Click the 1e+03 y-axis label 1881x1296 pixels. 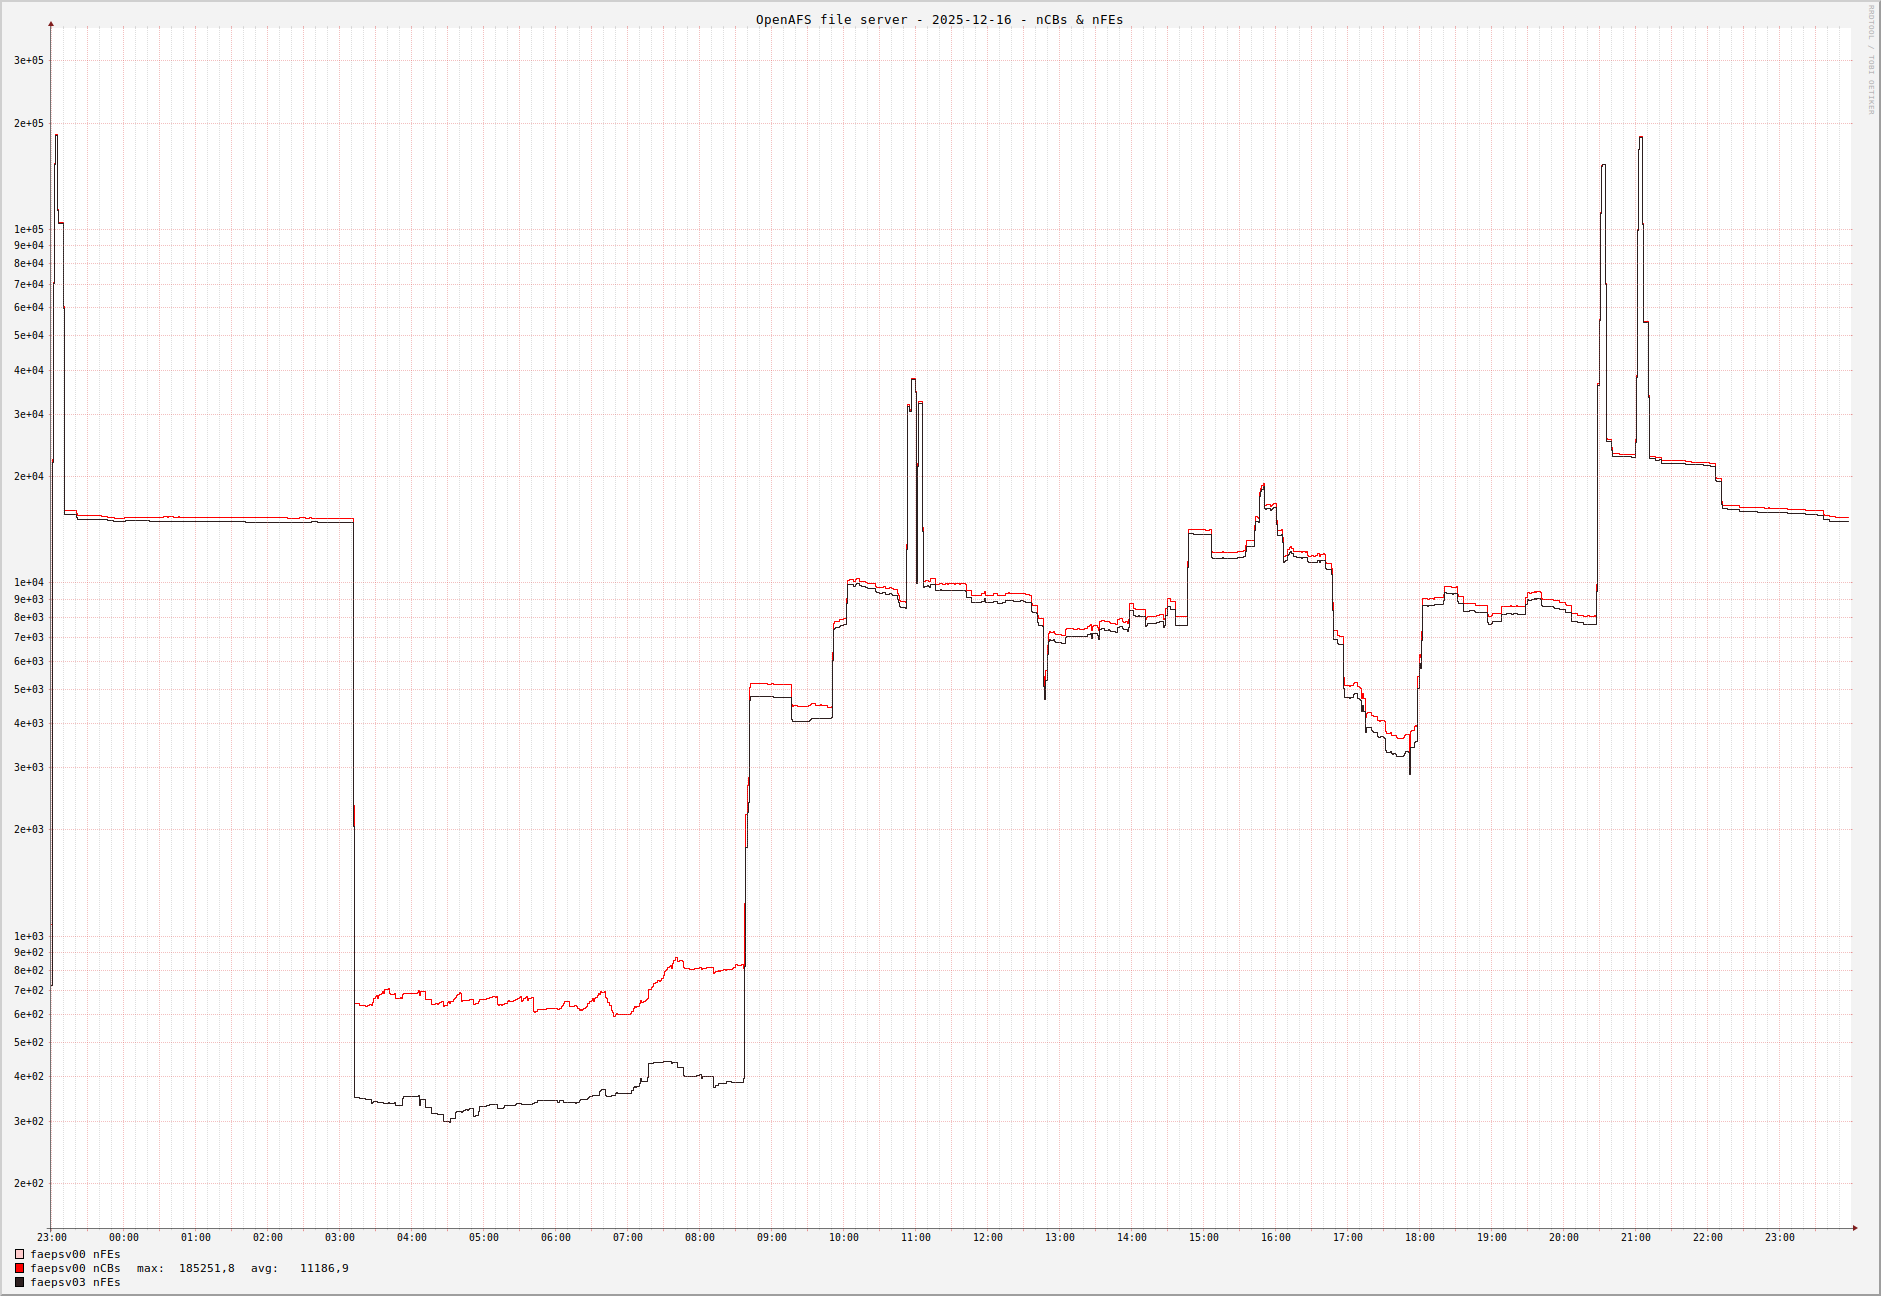tap(29, 937)
